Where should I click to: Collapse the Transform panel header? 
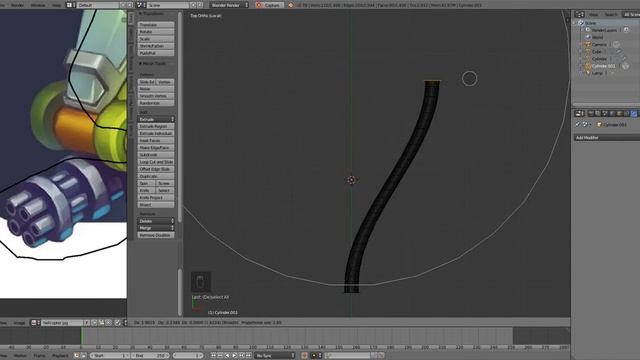[151, 13]
